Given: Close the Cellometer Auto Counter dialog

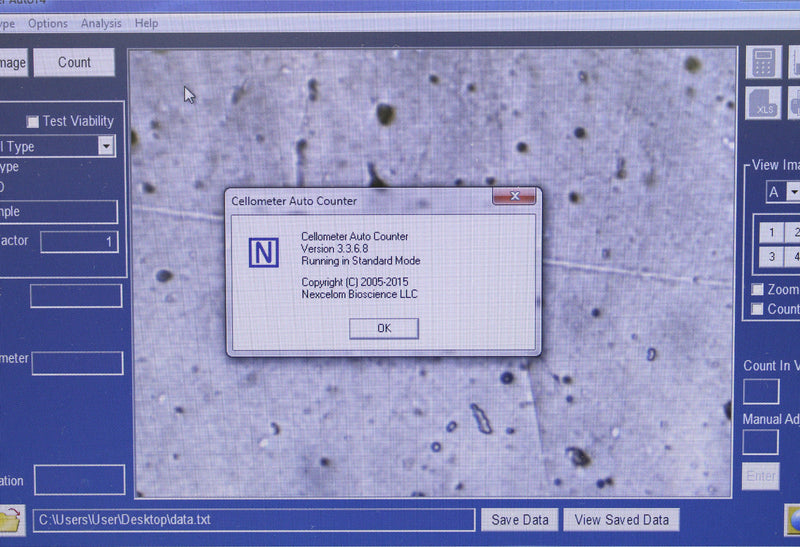Looking at the screenshot, I should coord(514,198).
